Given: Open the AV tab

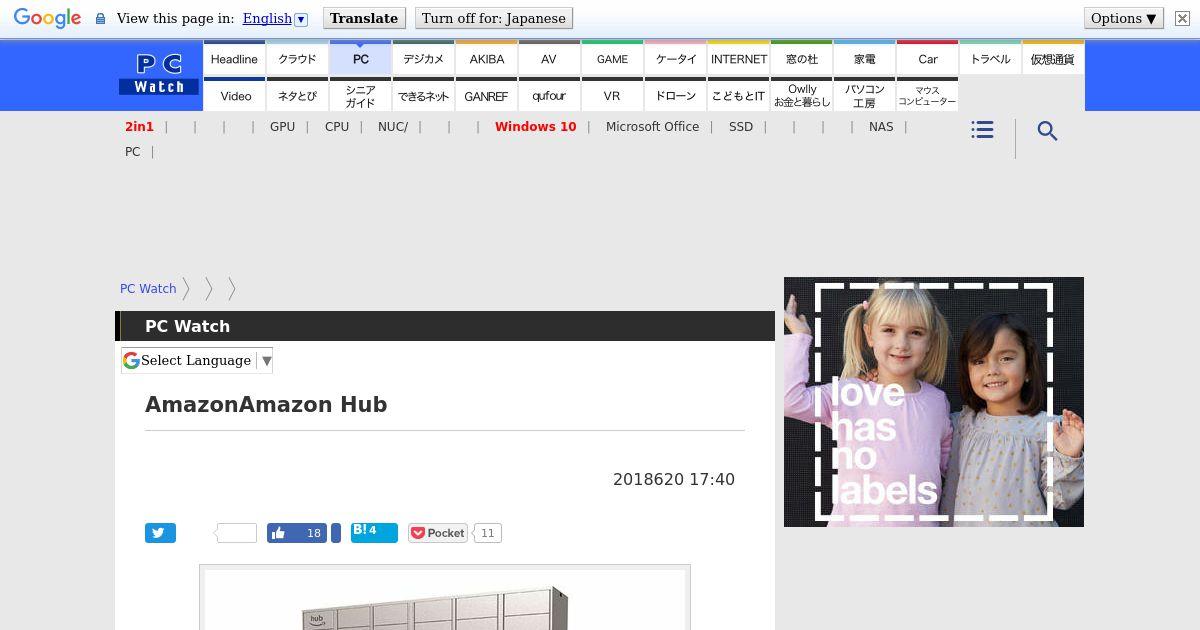Looking at the screenshot, I should coord(549,59).
